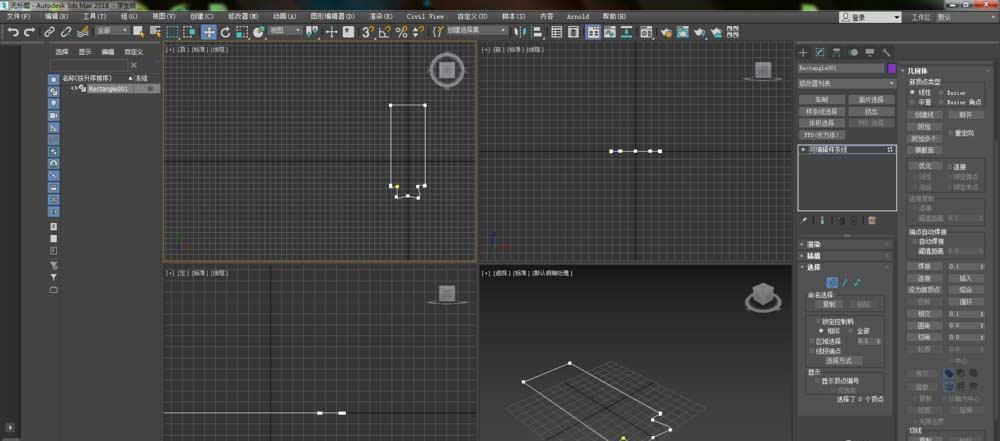The image size is (1000, 441).
Task: Toggle the 3D Snaps button
Action: (368, 32)
